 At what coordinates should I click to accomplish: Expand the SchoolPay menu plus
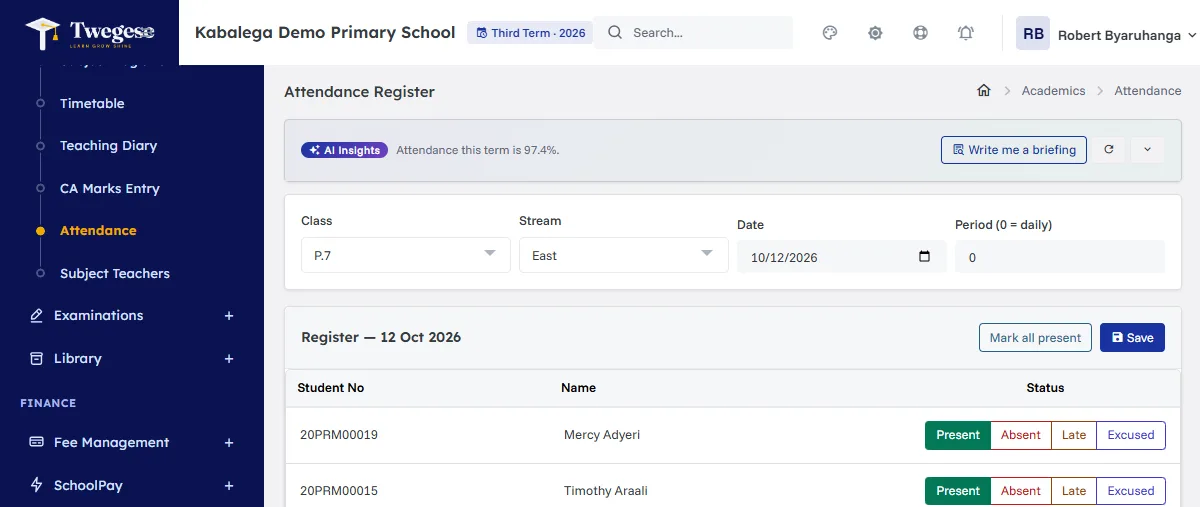(229, 486)
